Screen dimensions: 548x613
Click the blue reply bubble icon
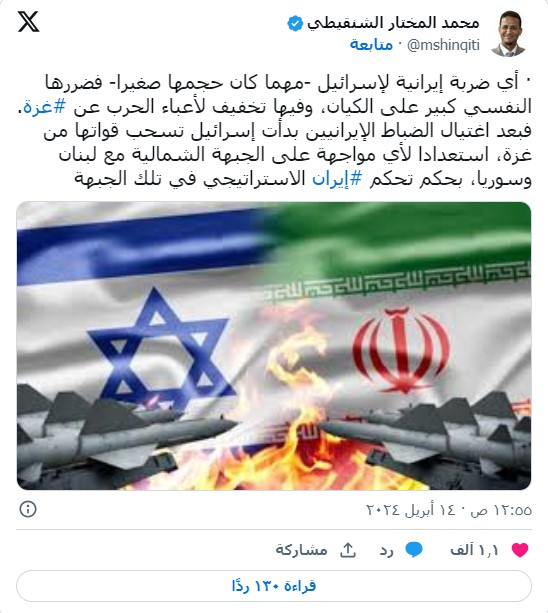click(x=414, y=550)
